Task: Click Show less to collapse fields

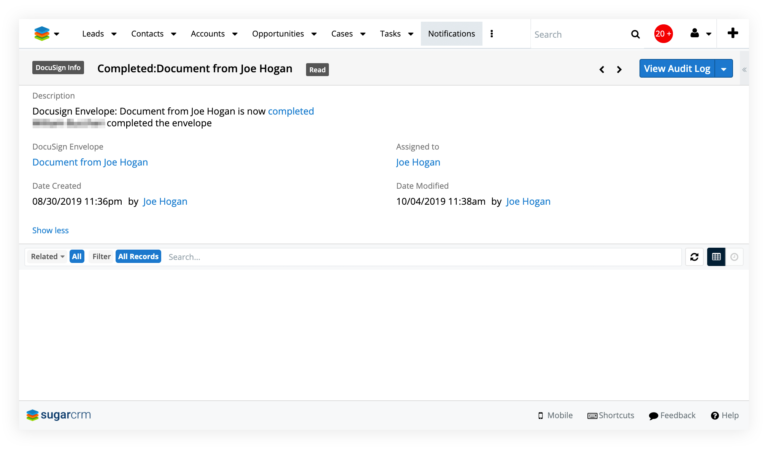Action: [50, 230]
